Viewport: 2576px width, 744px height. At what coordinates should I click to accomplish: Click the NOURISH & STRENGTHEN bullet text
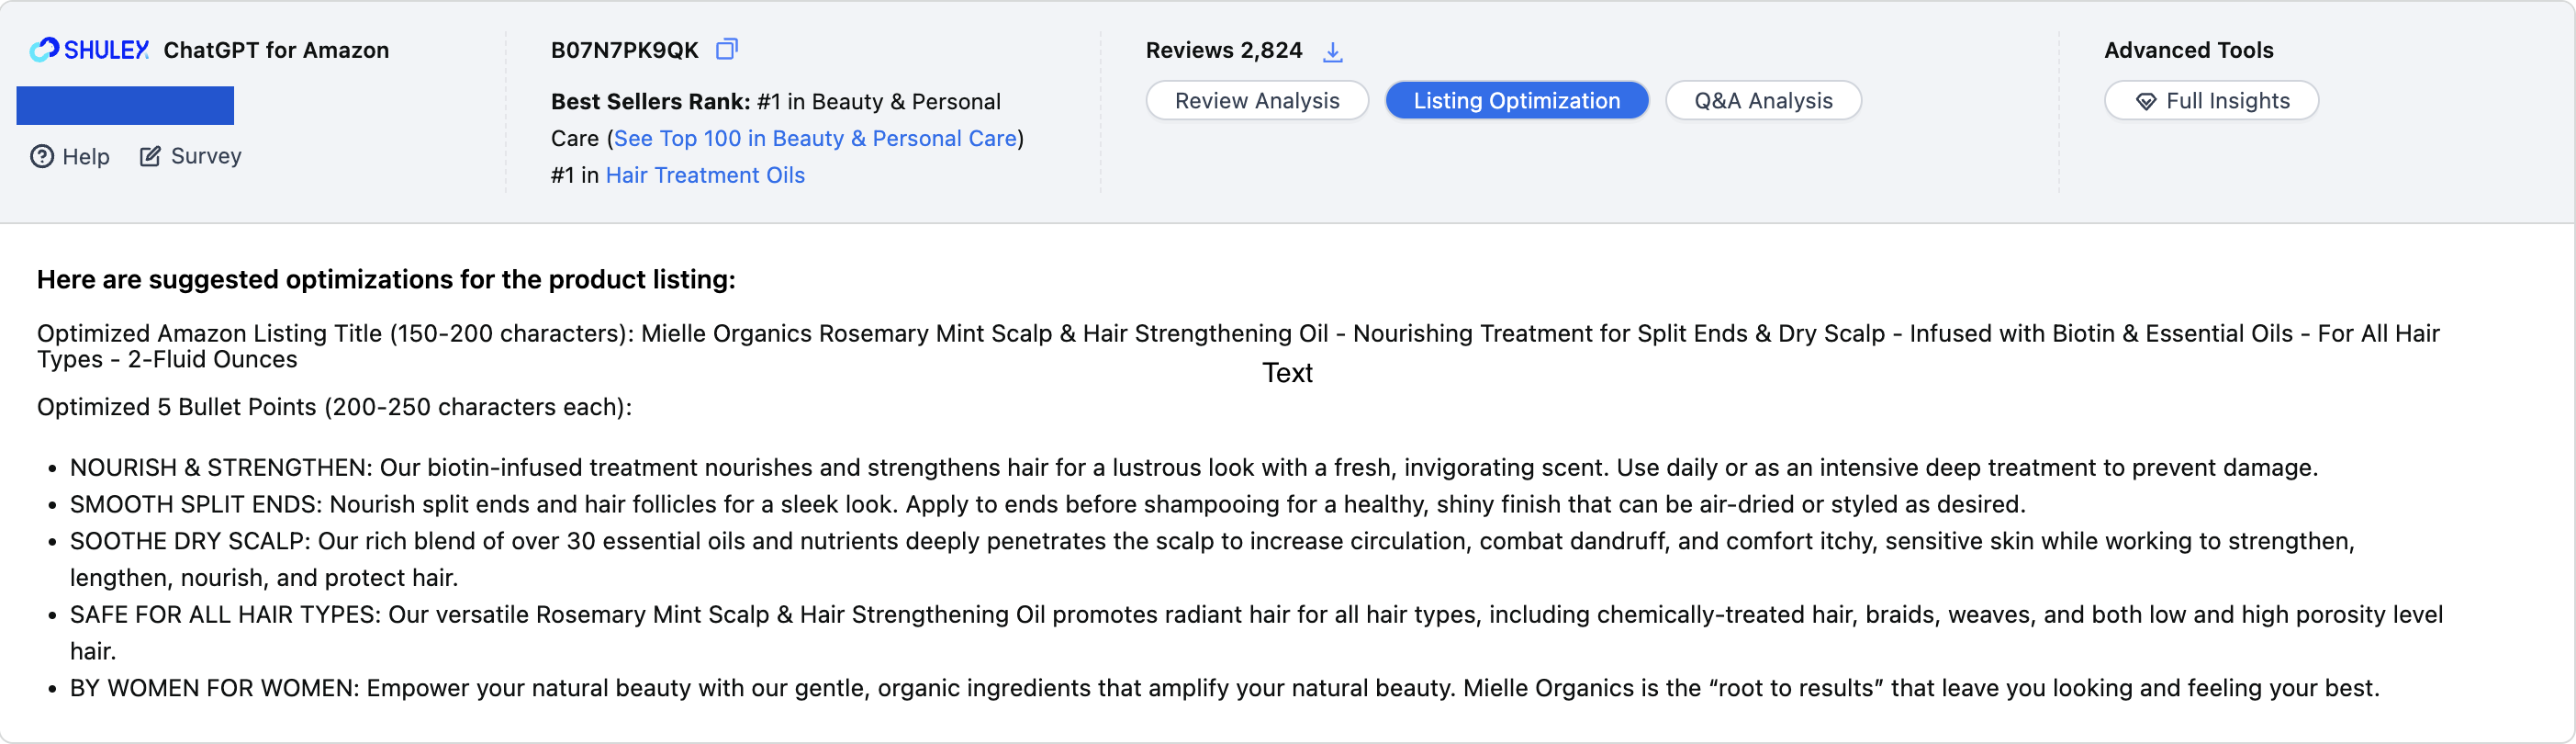pyautogui.click(x=1193, y=467)
